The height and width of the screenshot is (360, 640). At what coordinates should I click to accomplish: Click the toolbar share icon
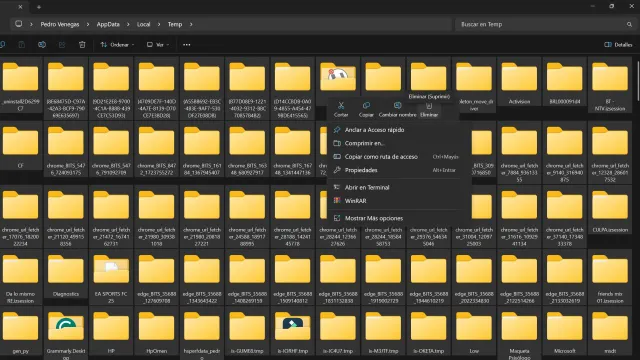pos(62,45)
